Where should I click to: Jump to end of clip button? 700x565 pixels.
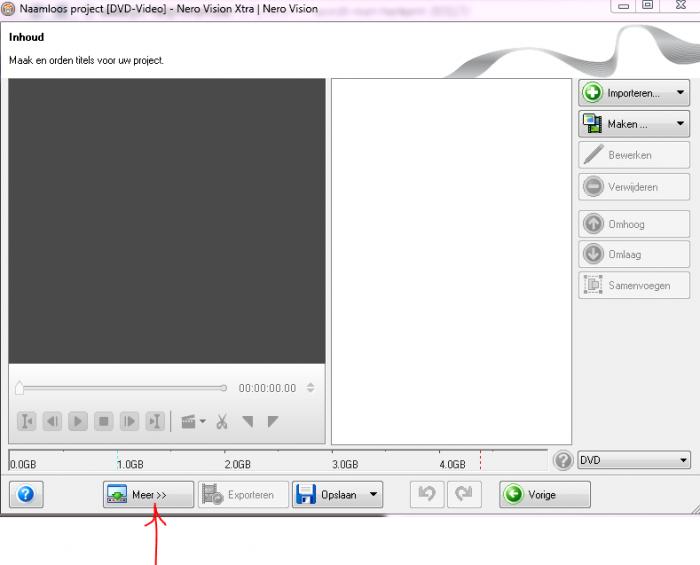point(155,421)
